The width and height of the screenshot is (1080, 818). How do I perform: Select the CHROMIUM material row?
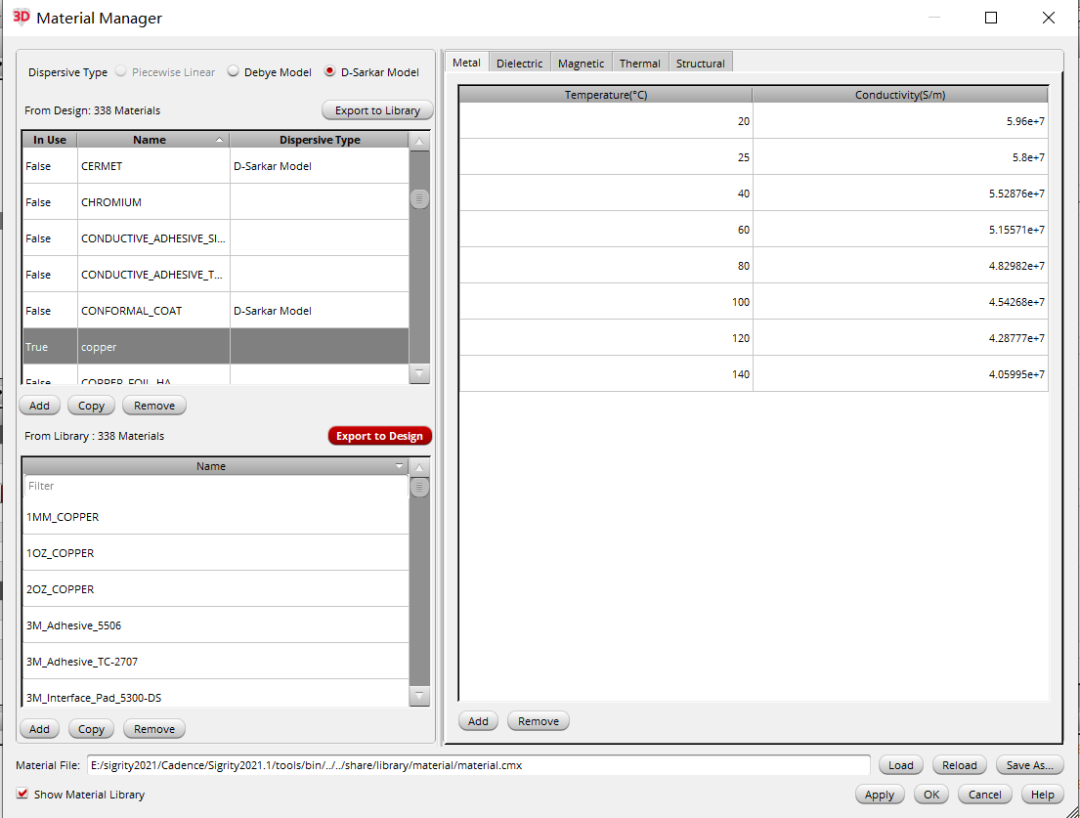[216, 202]
